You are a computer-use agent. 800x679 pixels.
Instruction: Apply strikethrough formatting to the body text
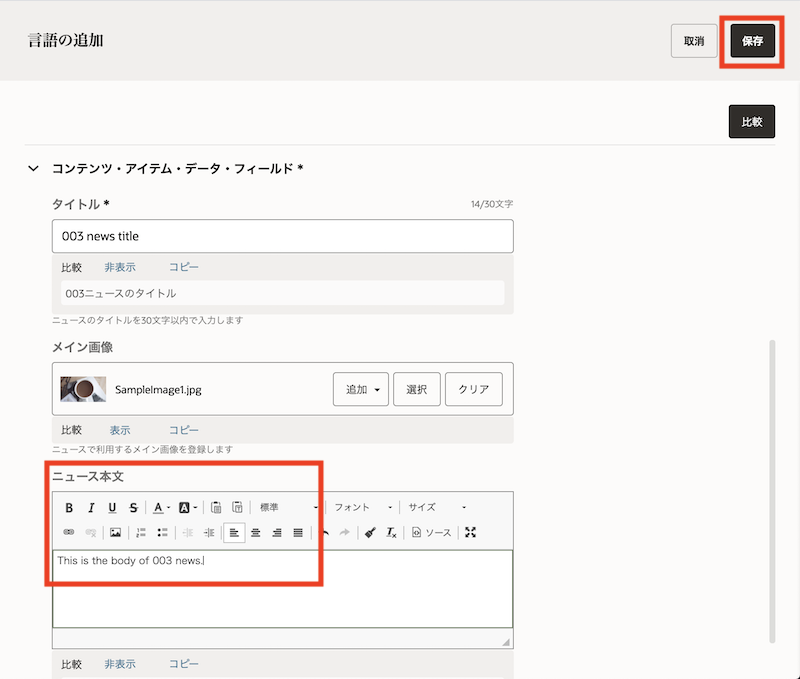tap(132, 507)
